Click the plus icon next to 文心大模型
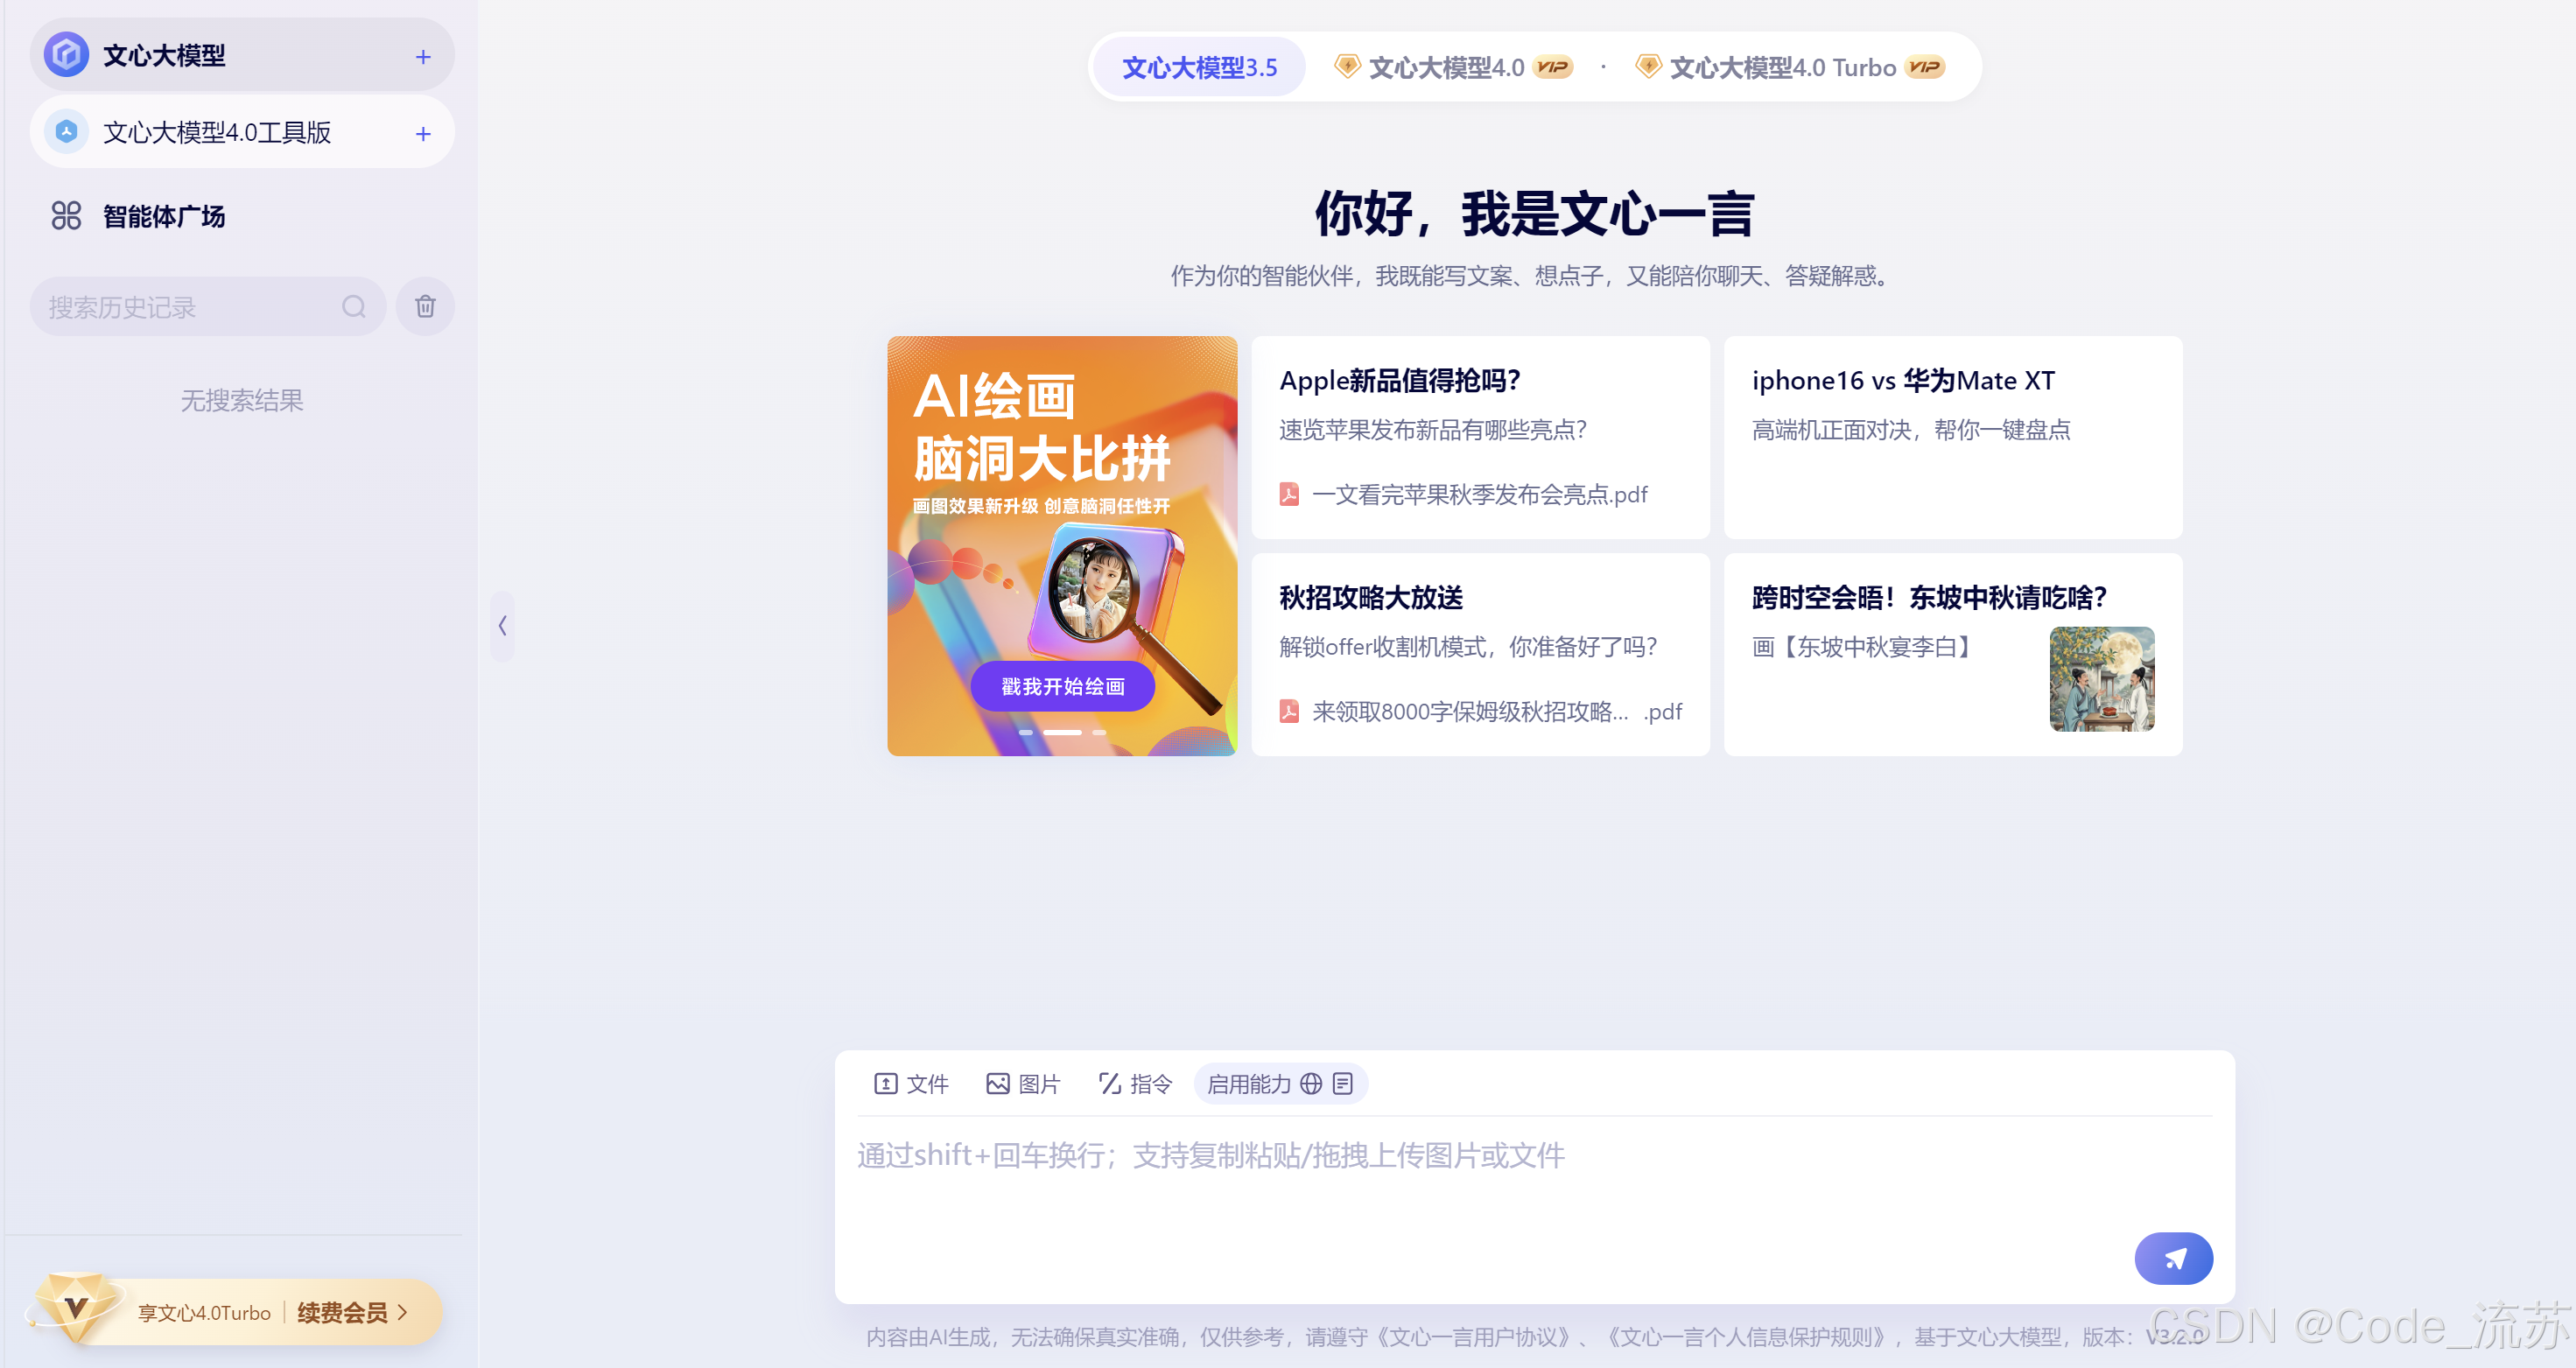Viewport: 2576px width, 1368px height. pyautogui.click(x=423, y=57)
